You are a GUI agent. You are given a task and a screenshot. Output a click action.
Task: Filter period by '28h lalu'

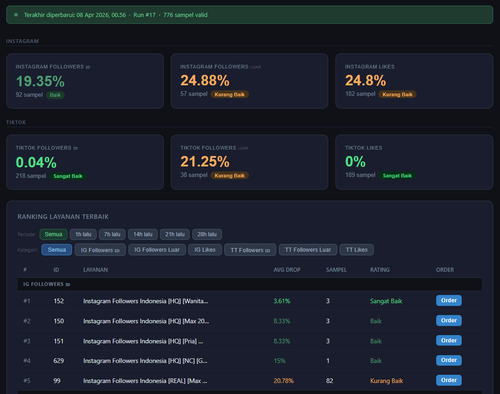207,234
